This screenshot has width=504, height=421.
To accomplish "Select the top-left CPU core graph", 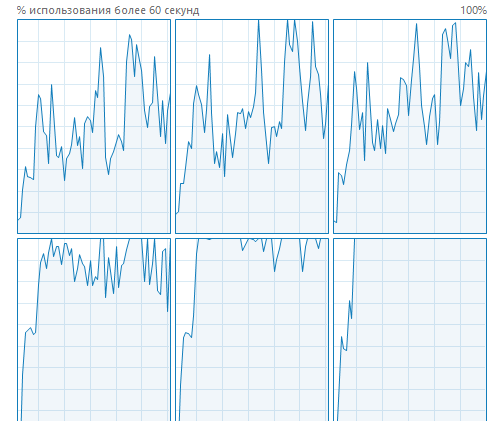I will tap(94, 126).
